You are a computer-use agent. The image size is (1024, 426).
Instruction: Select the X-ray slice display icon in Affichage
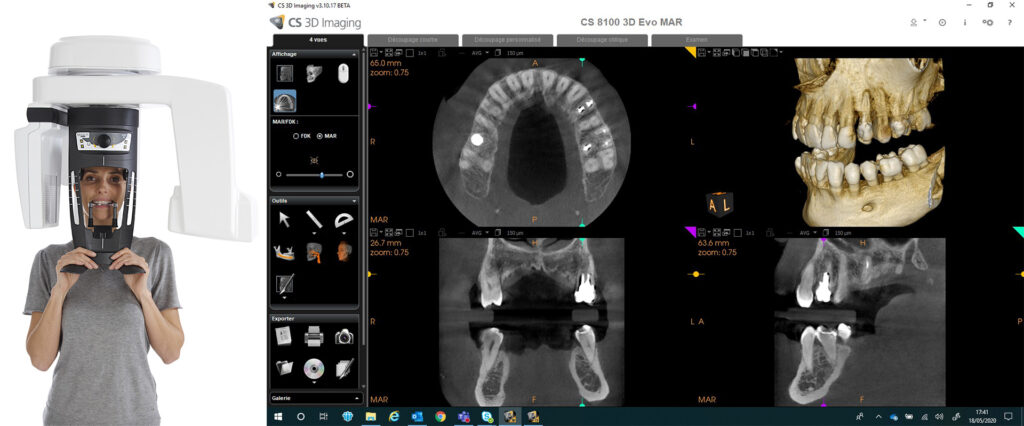coord(285,73)
